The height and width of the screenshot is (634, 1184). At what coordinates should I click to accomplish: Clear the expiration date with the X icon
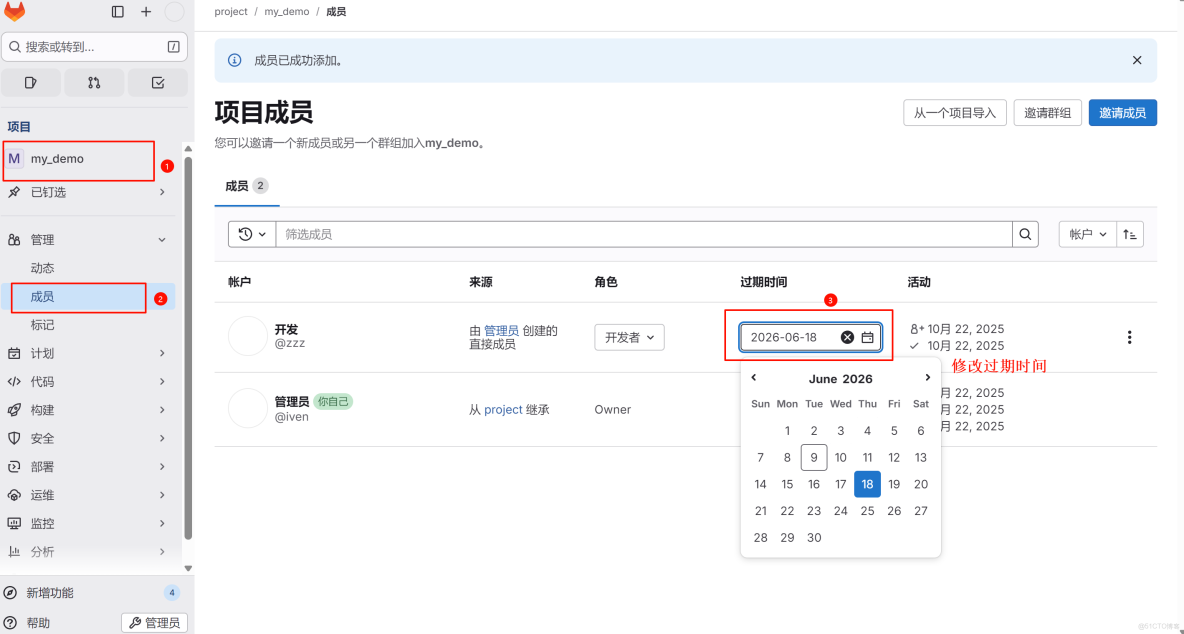click(x=848, y=337)
